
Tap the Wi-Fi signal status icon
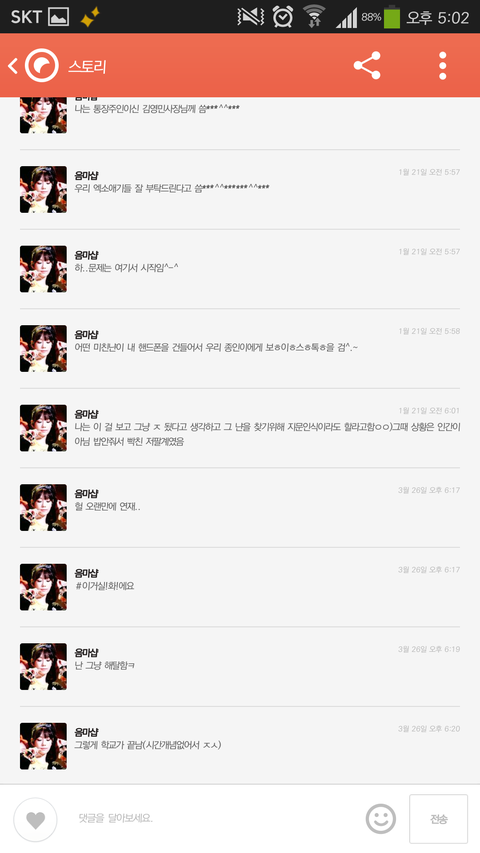pyautogui.click(x=314, y=16)
